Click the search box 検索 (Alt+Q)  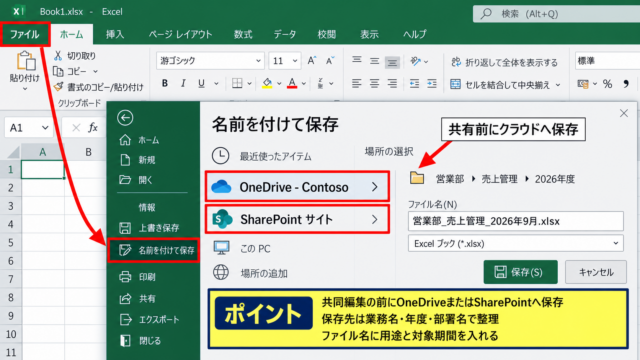556,14
